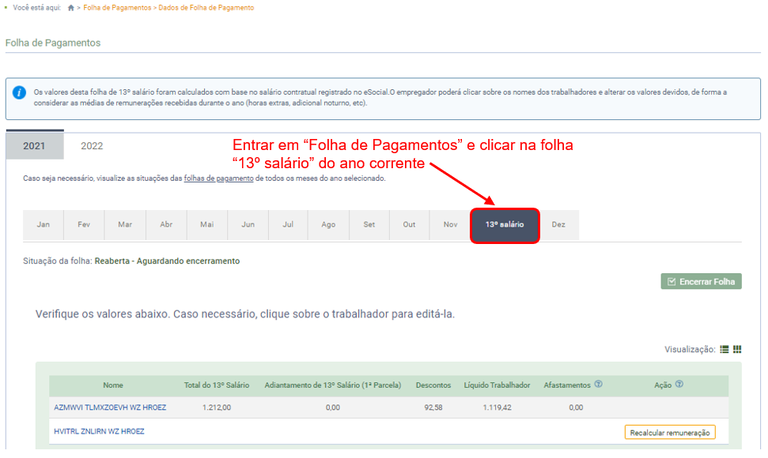Click the blue info icon in notice
Image resolution: width=768 pixels, height=458 pixels.
tap(19, 93)
